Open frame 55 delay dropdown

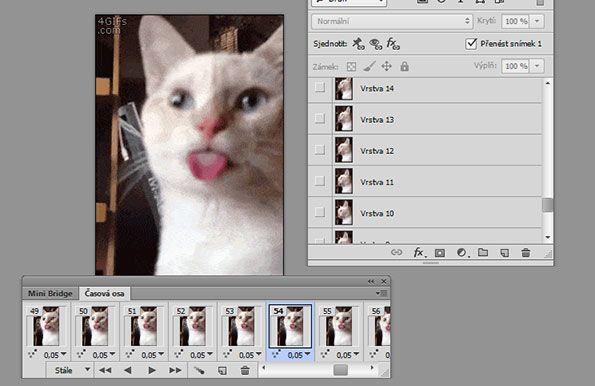tap(356, 354)
